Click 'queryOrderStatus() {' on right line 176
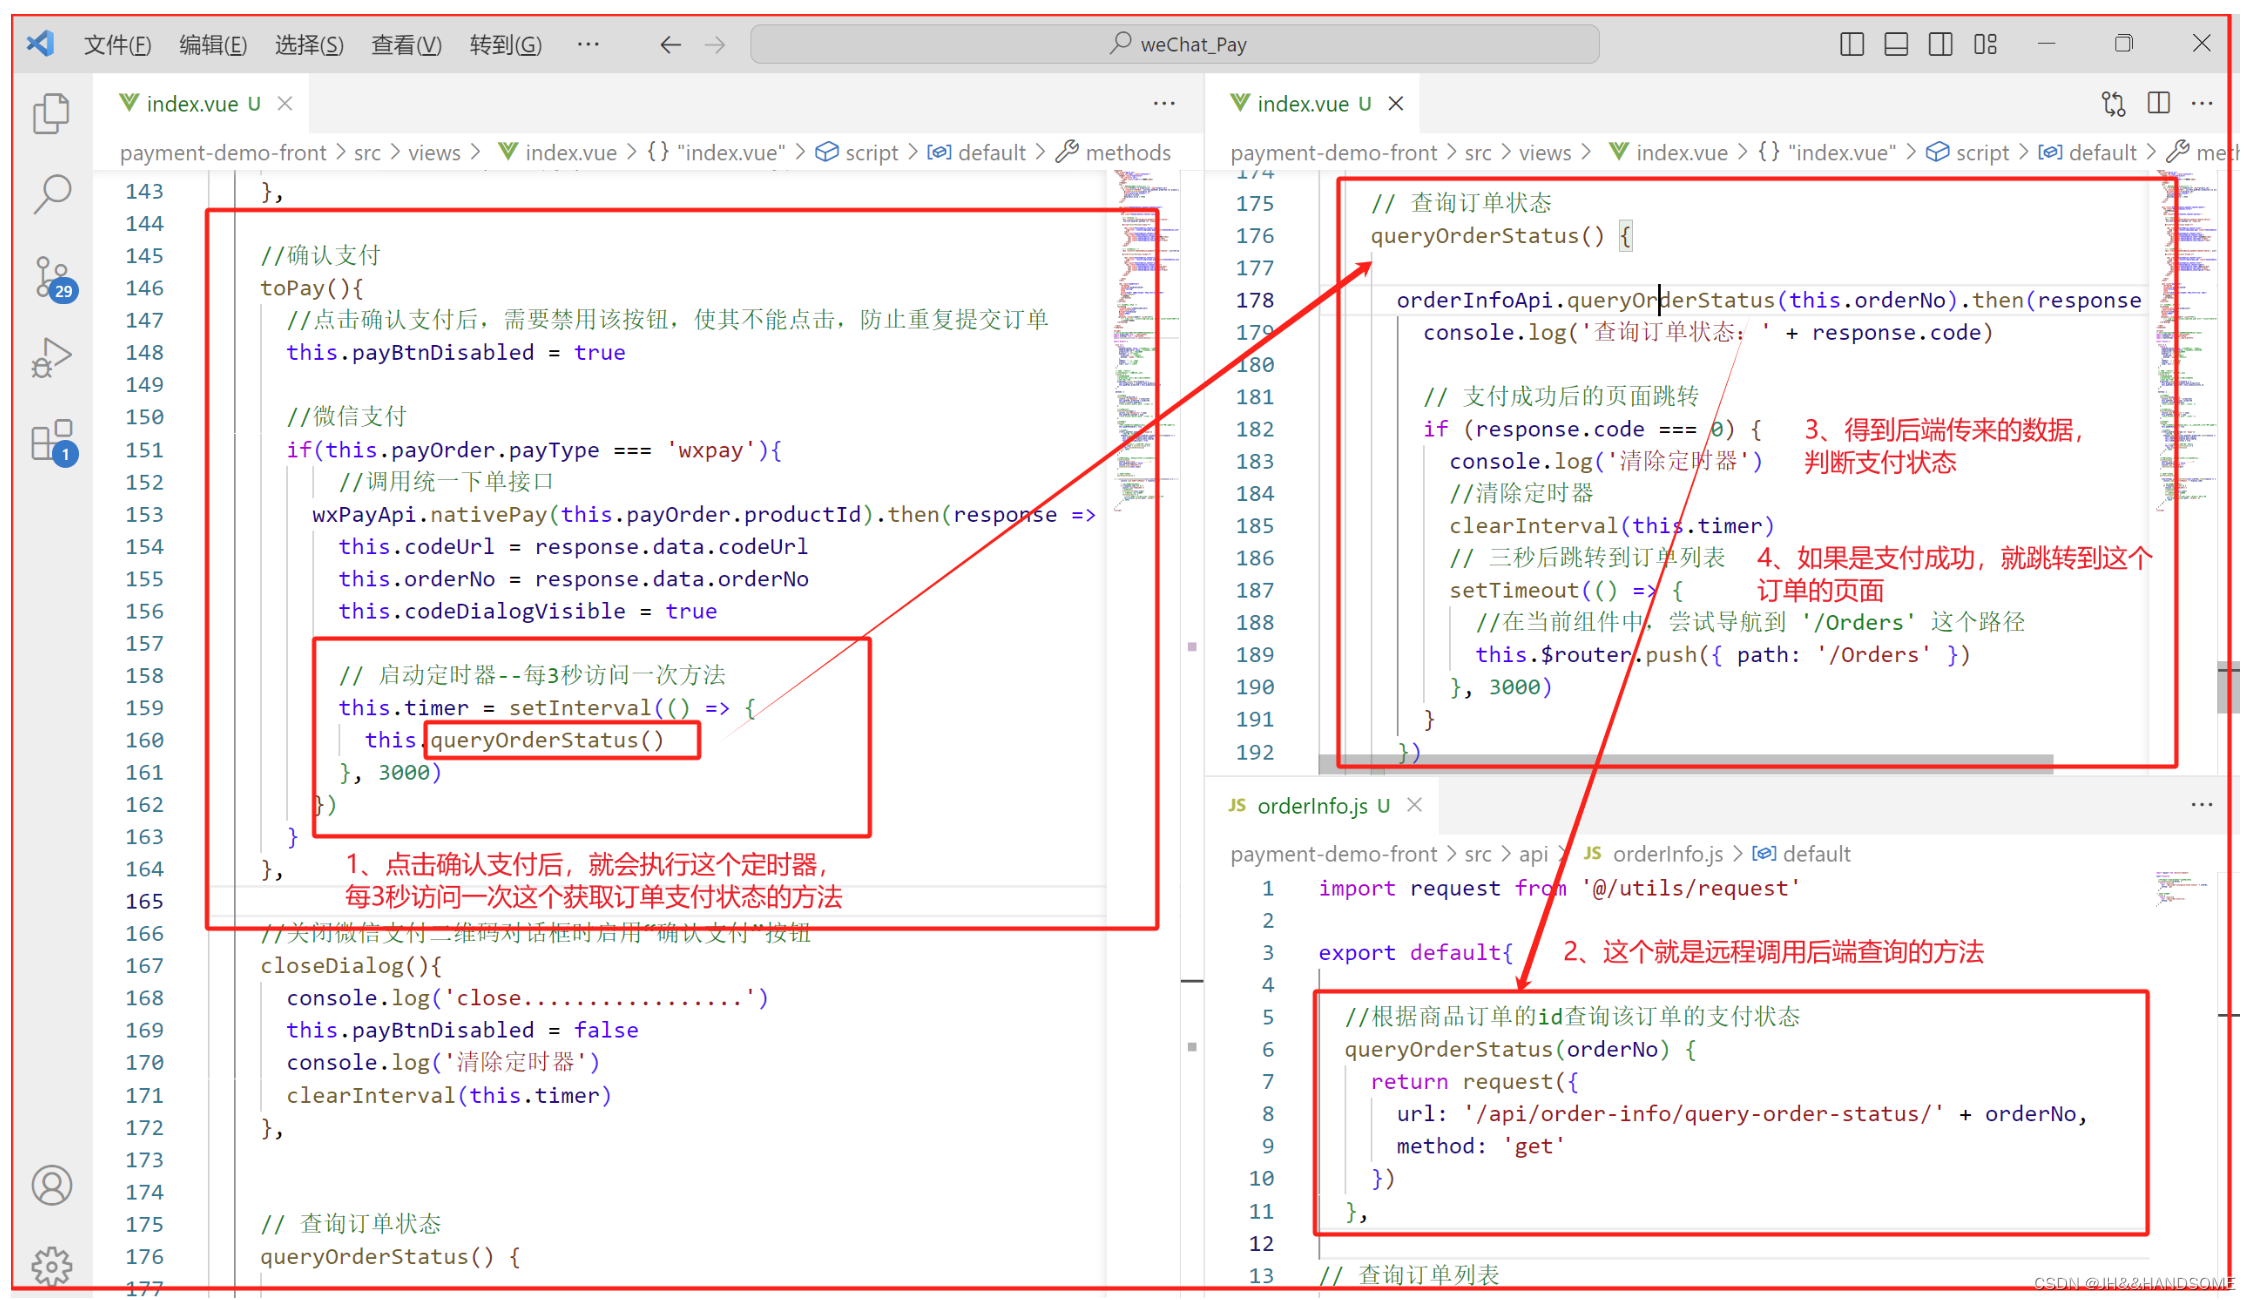Screen dimensions: 2251x1300 click(x=1501, y=237)
